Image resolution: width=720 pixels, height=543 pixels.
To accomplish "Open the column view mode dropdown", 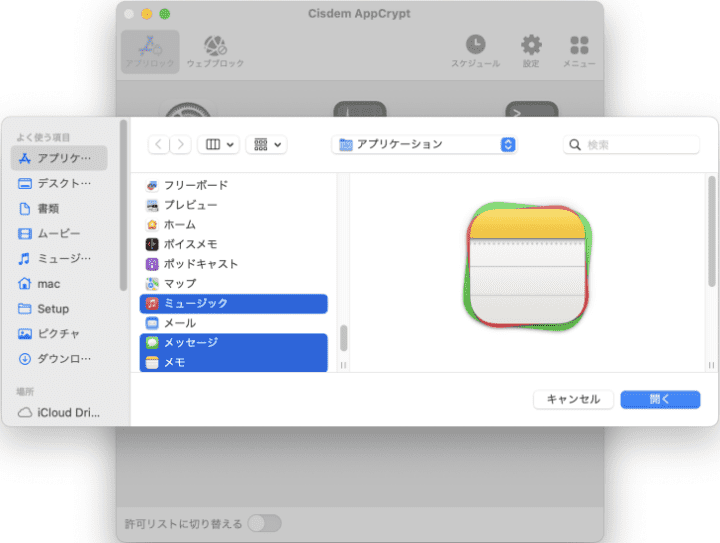I will click(x=219, y=145).
